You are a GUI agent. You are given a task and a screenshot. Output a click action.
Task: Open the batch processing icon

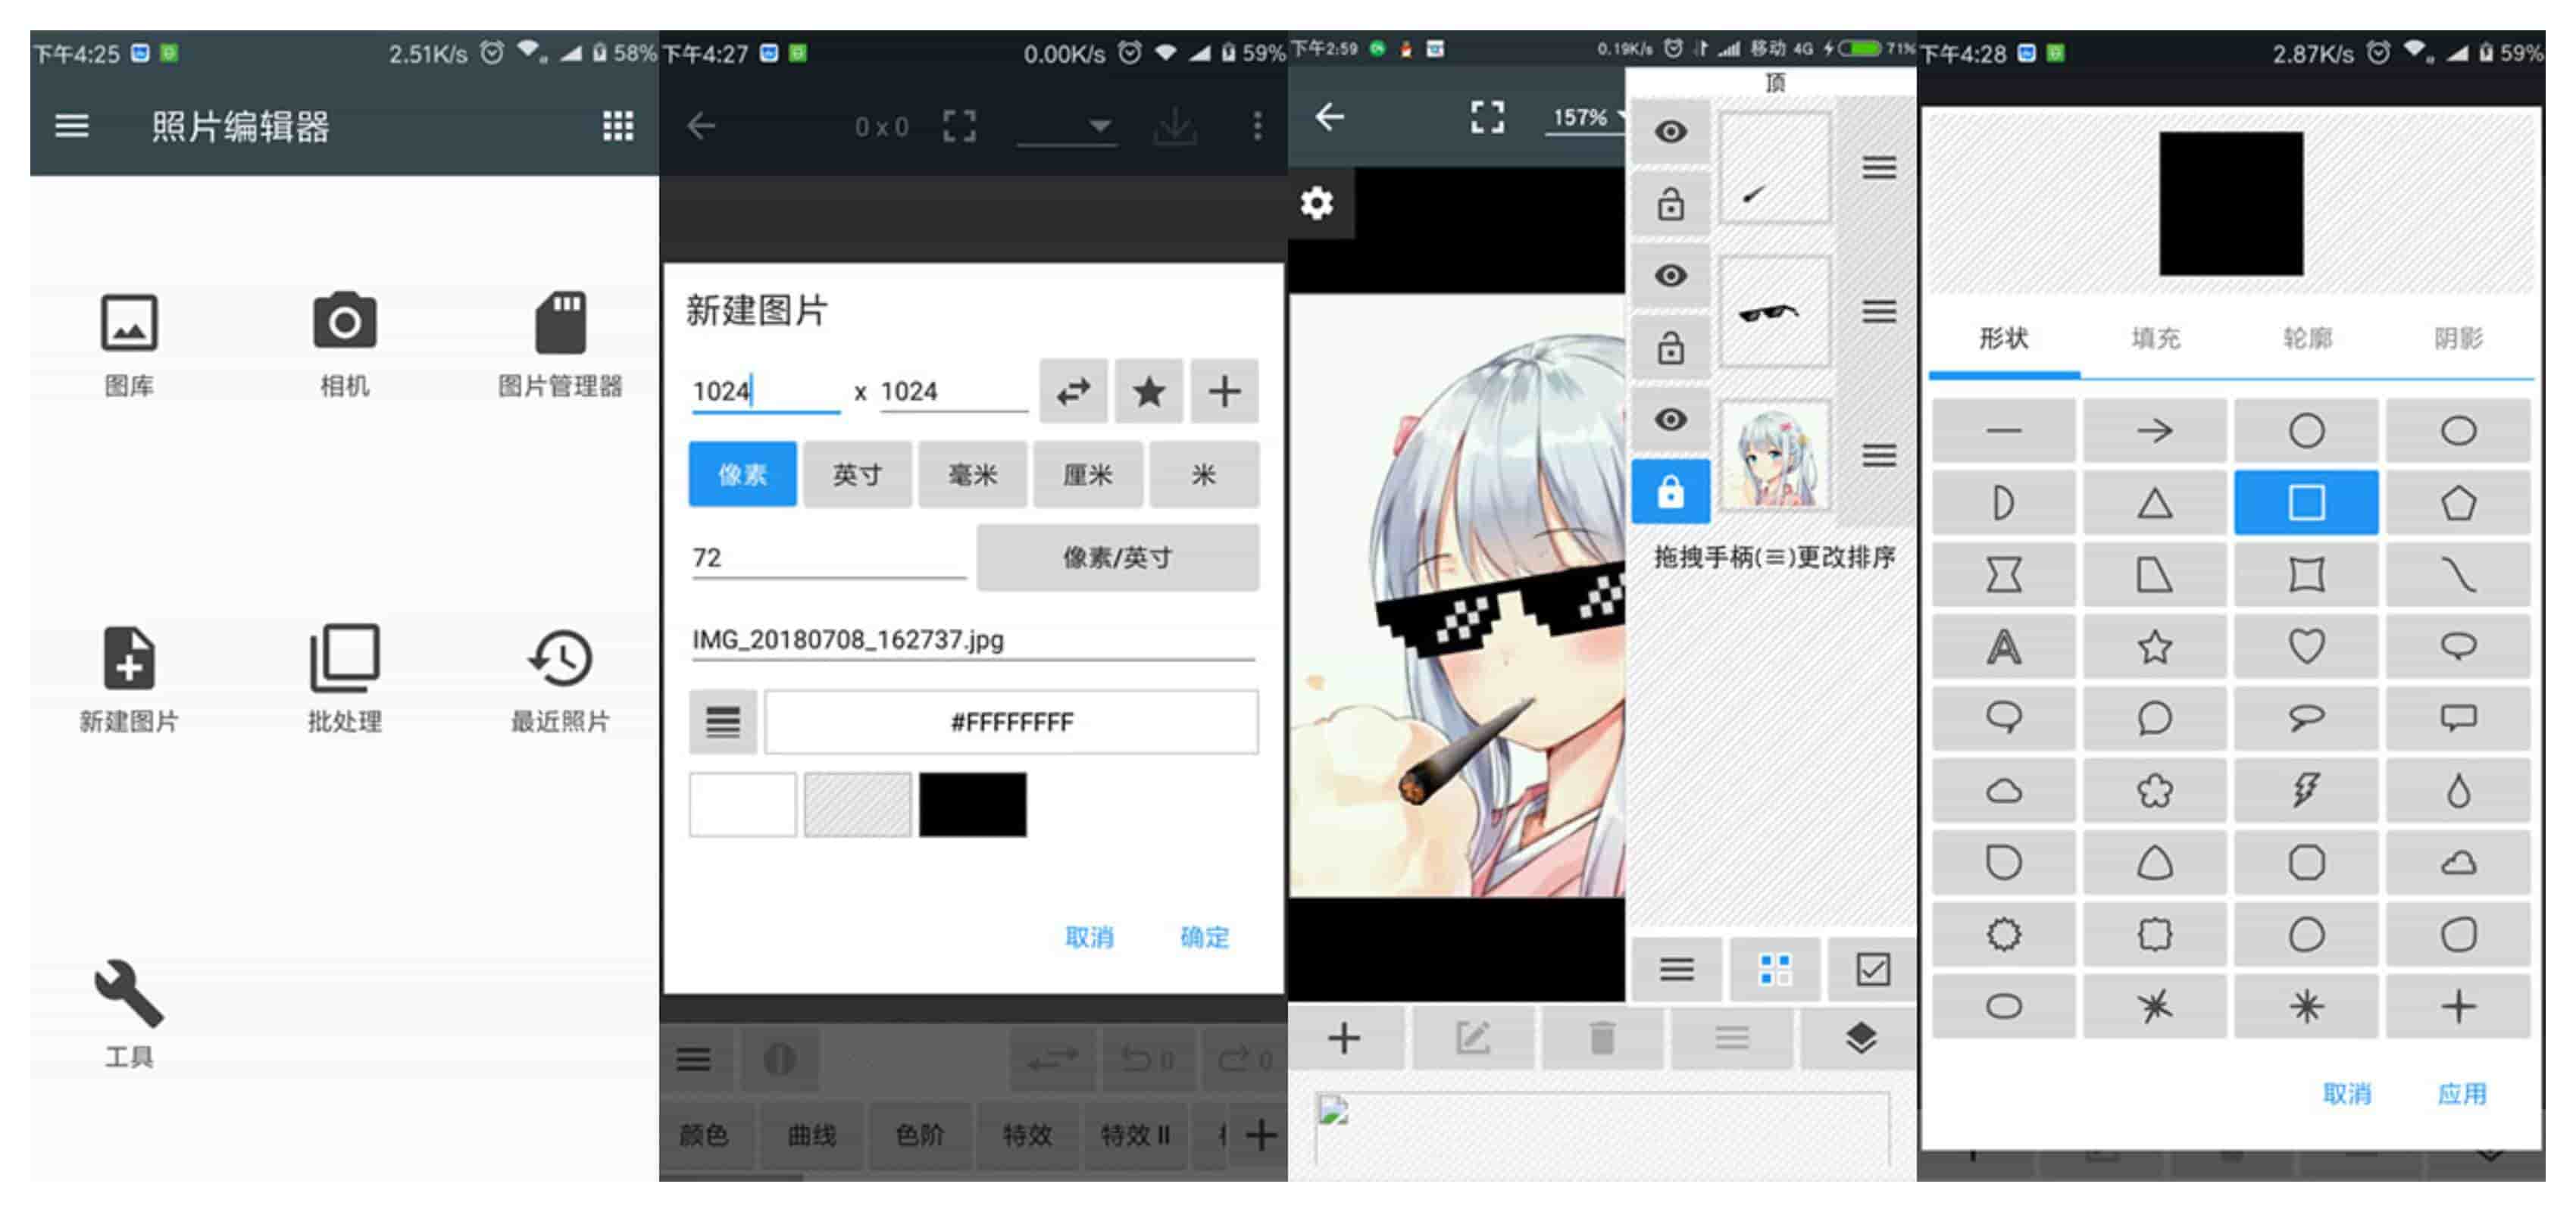coord(344,658)
